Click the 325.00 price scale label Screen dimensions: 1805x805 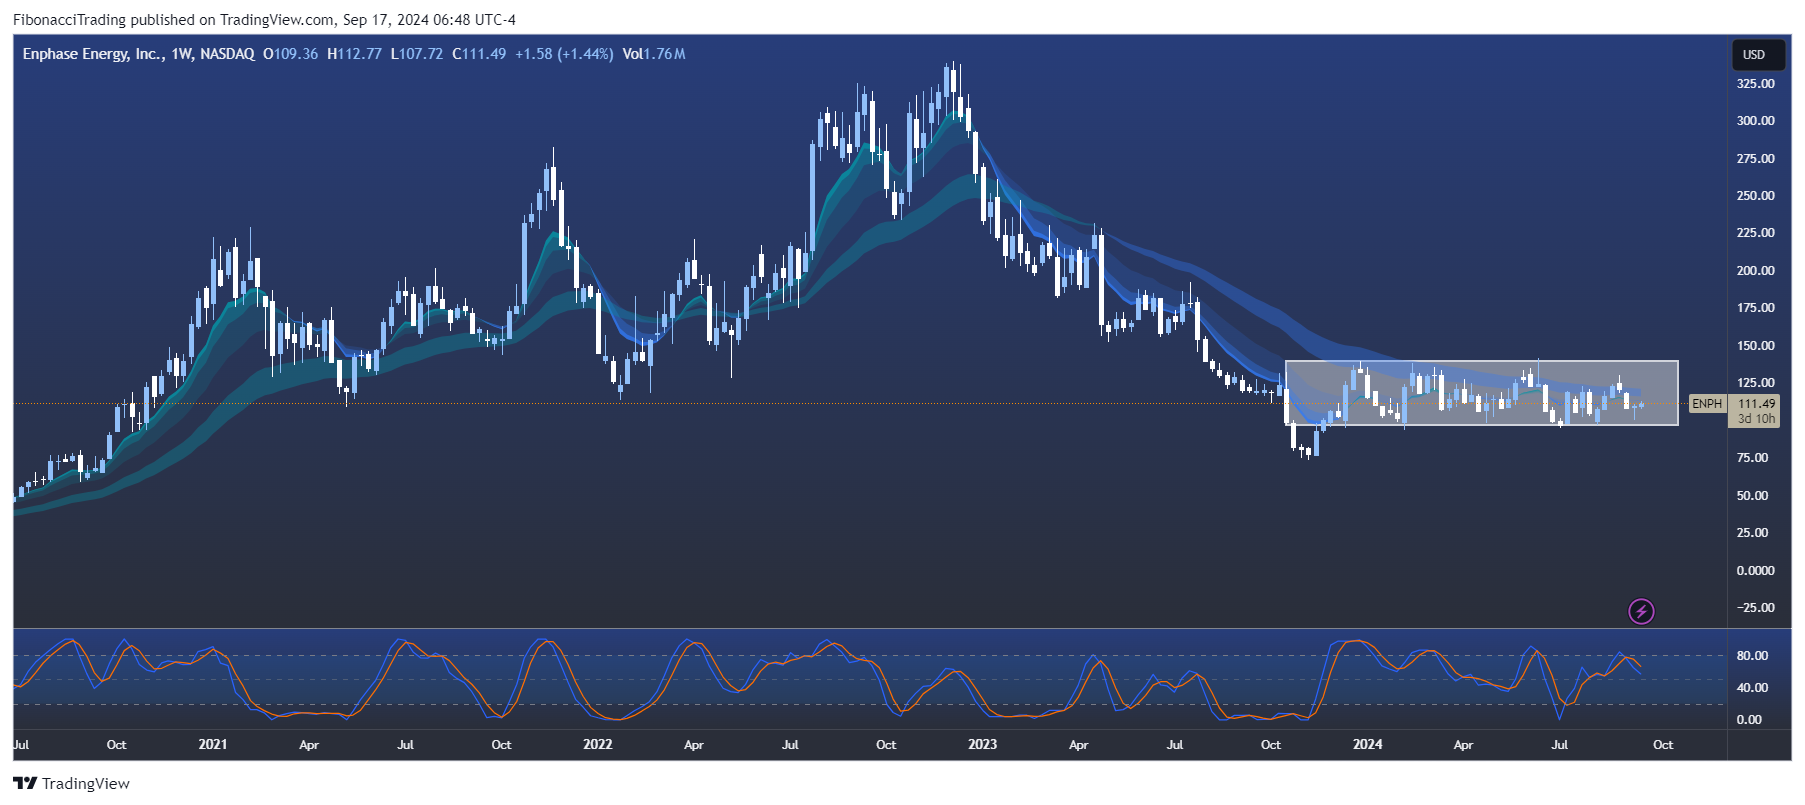click(x=1755, y=84)
